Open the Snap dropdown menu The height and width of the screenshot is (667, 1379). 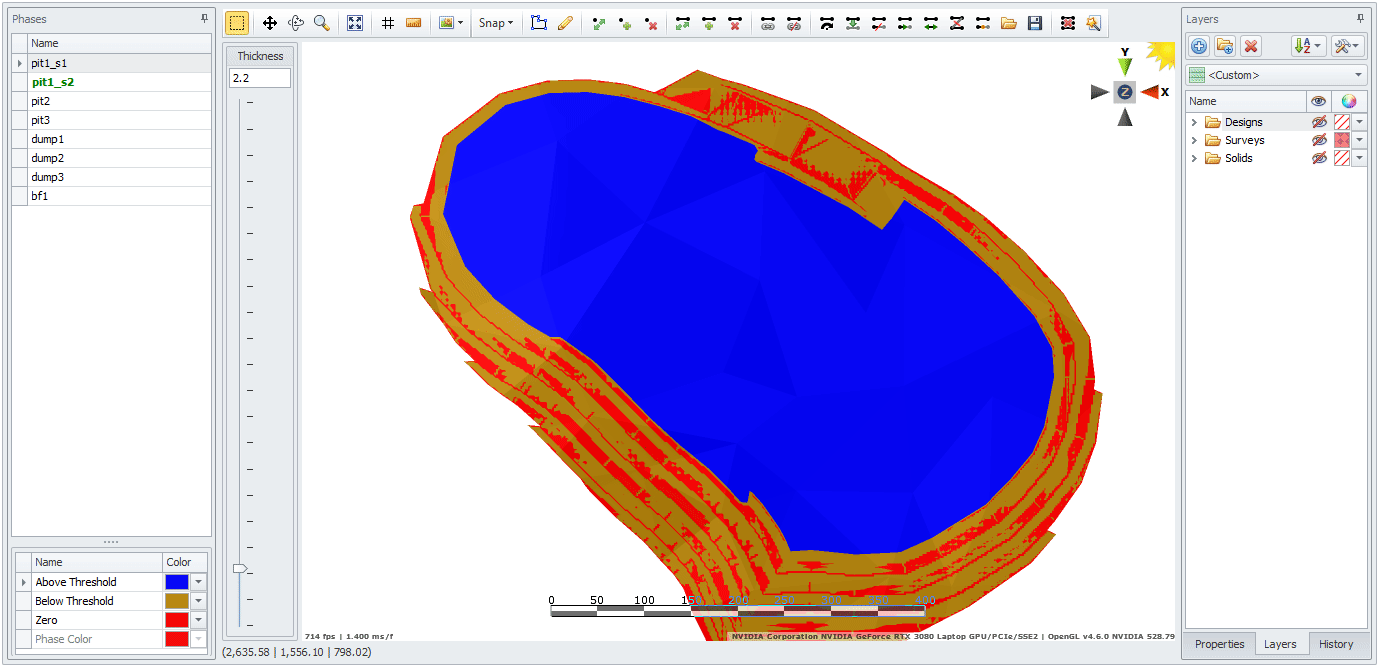(495, 22)
